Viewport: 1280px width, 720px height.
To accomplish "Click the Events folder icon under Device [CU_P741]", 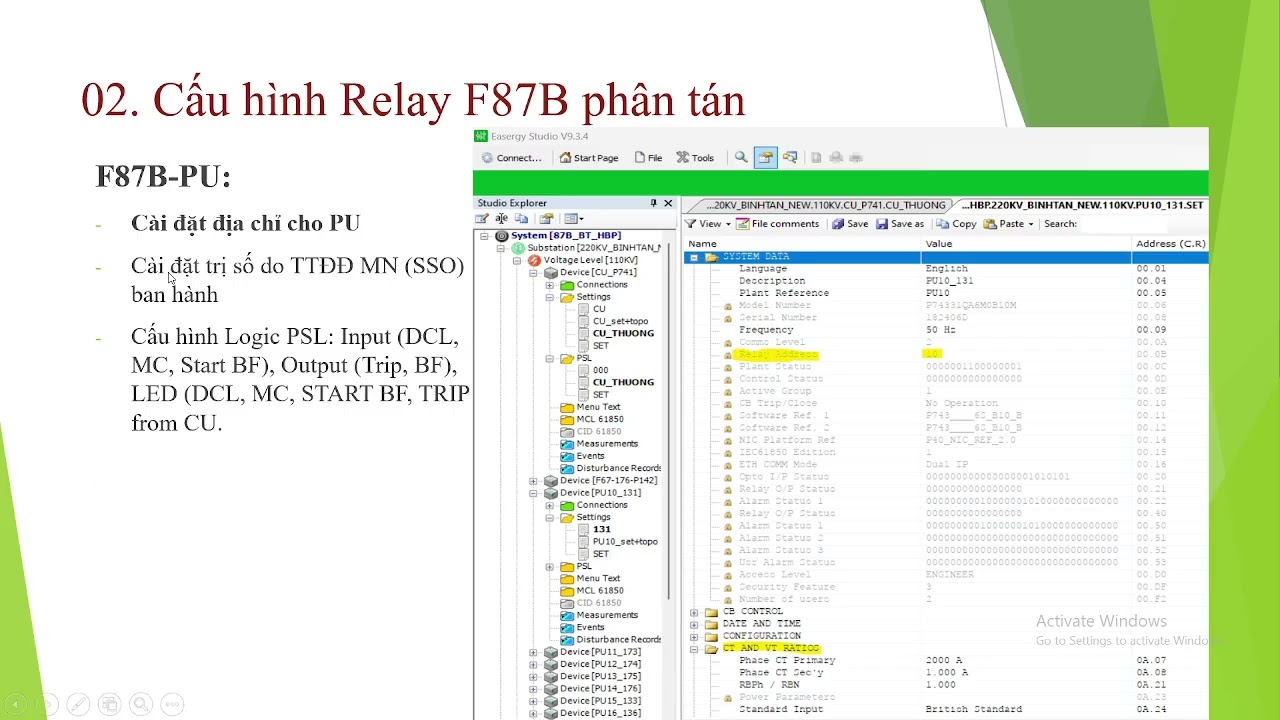I will [x=567, y=456].
